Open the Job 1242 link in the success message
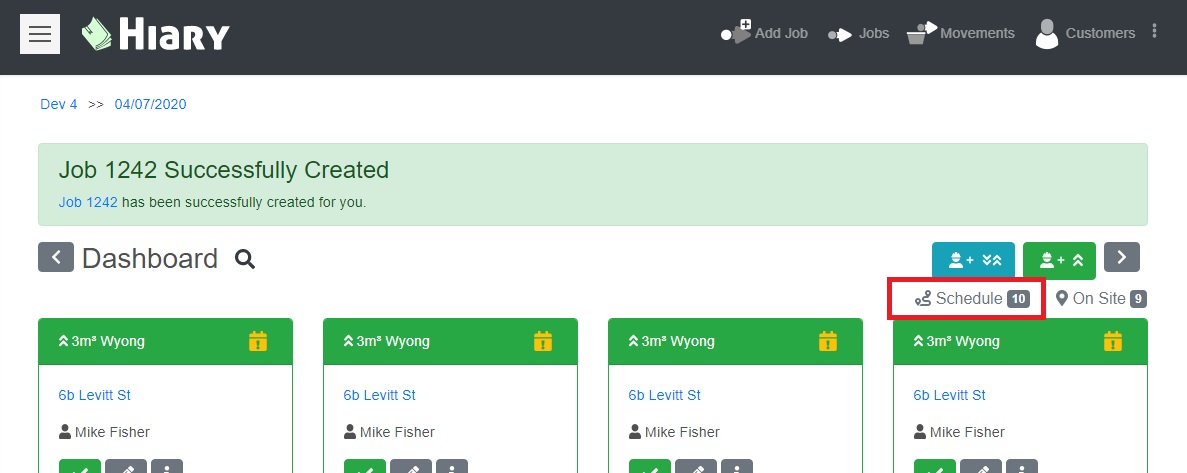The width and height of the screenshot is (1187, 473). click(x=88, y=203)
